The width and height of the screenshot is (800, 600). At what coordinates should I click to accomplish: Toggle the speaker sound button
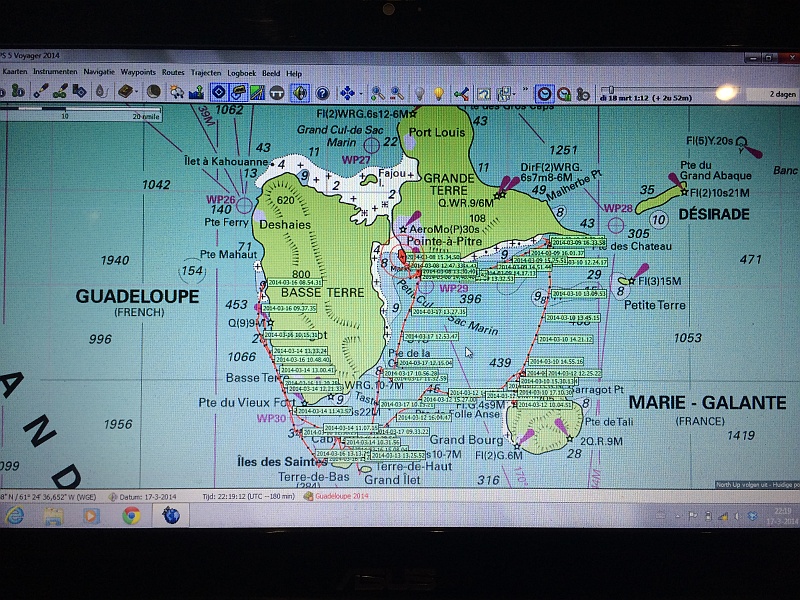tap(300, 93)
